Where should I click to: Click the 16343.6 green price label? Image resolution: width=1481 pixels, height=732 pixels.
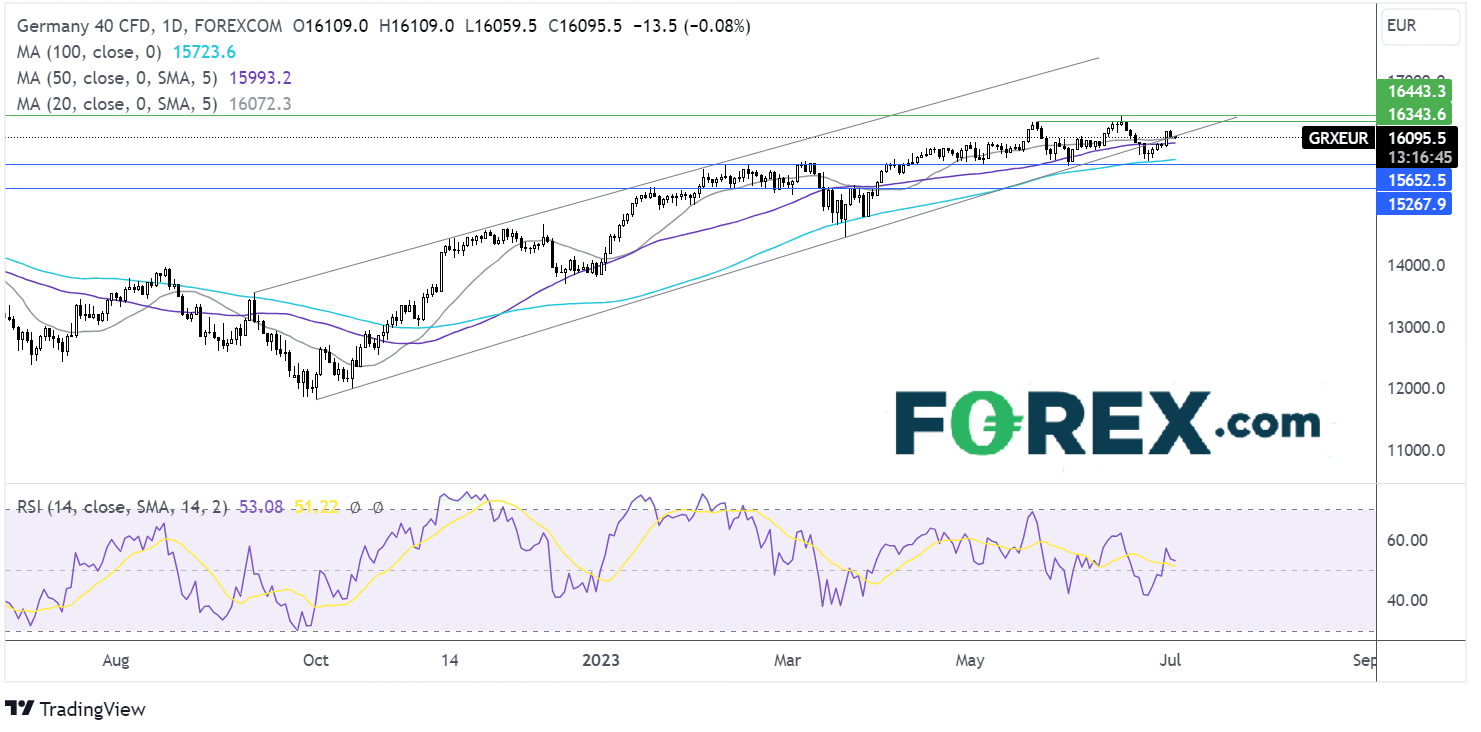(x=1415, y=114)
